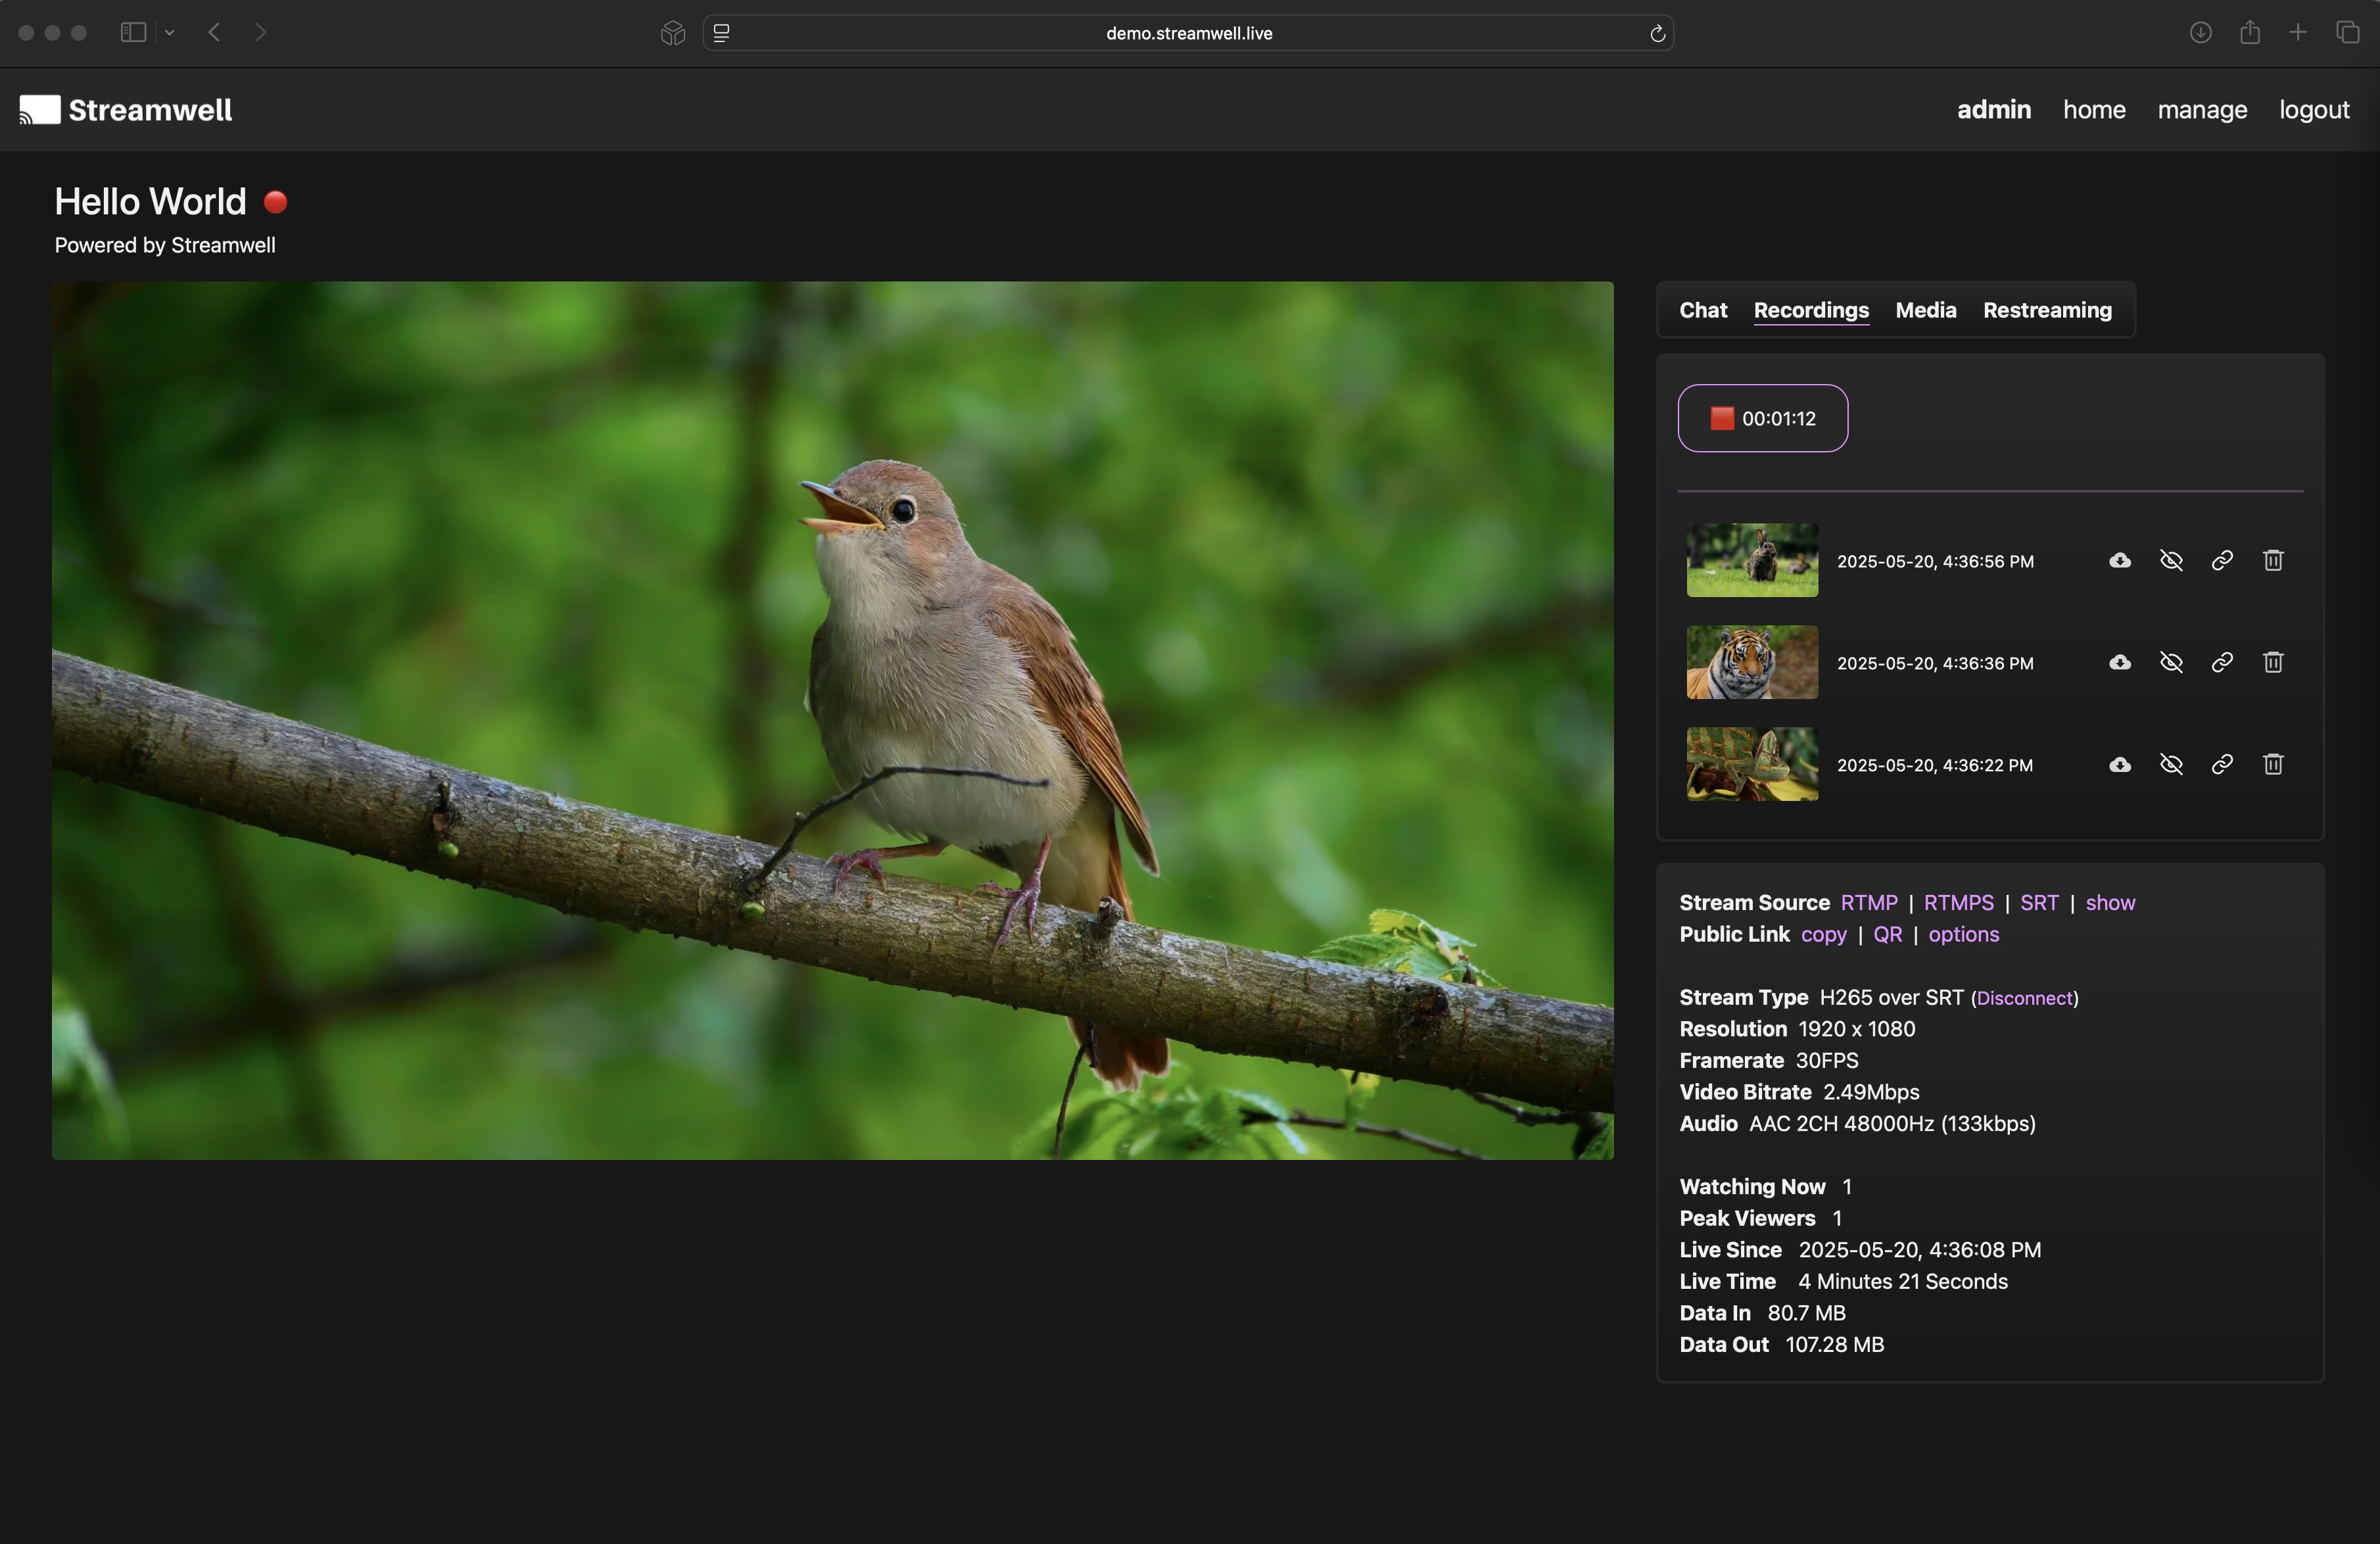This screenshot has width=2380, height=1544.
Task: Show the stream source details
Action: click(2109, 903)
